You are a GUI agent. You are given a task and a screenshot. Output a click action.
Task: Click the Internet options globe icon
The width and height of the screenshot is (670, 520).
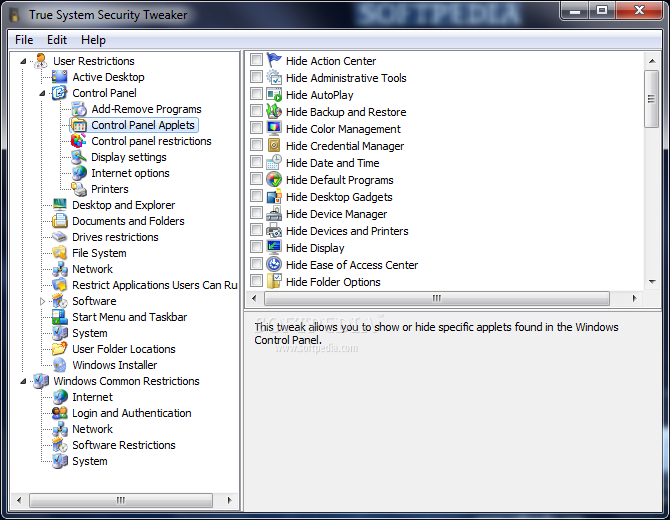click(79, 173)
